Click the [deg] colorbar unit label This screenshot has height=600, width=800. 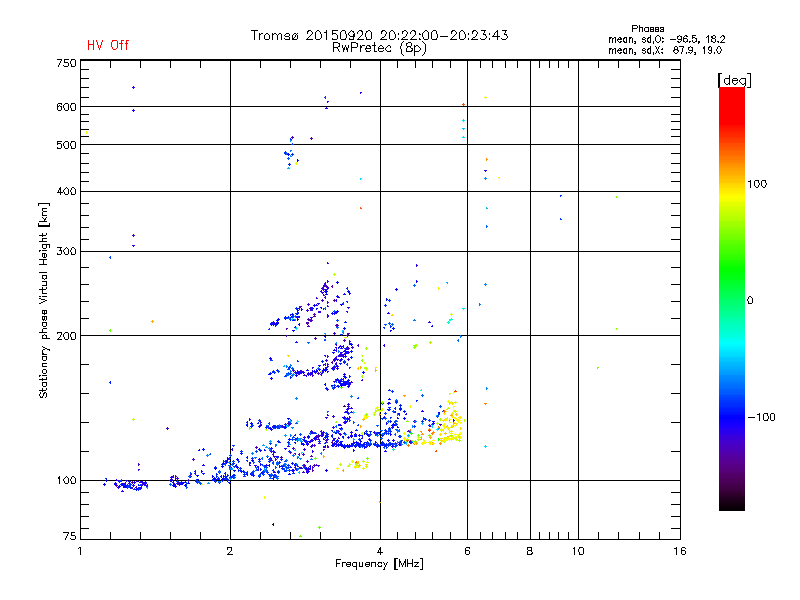[x=734, y=80]
